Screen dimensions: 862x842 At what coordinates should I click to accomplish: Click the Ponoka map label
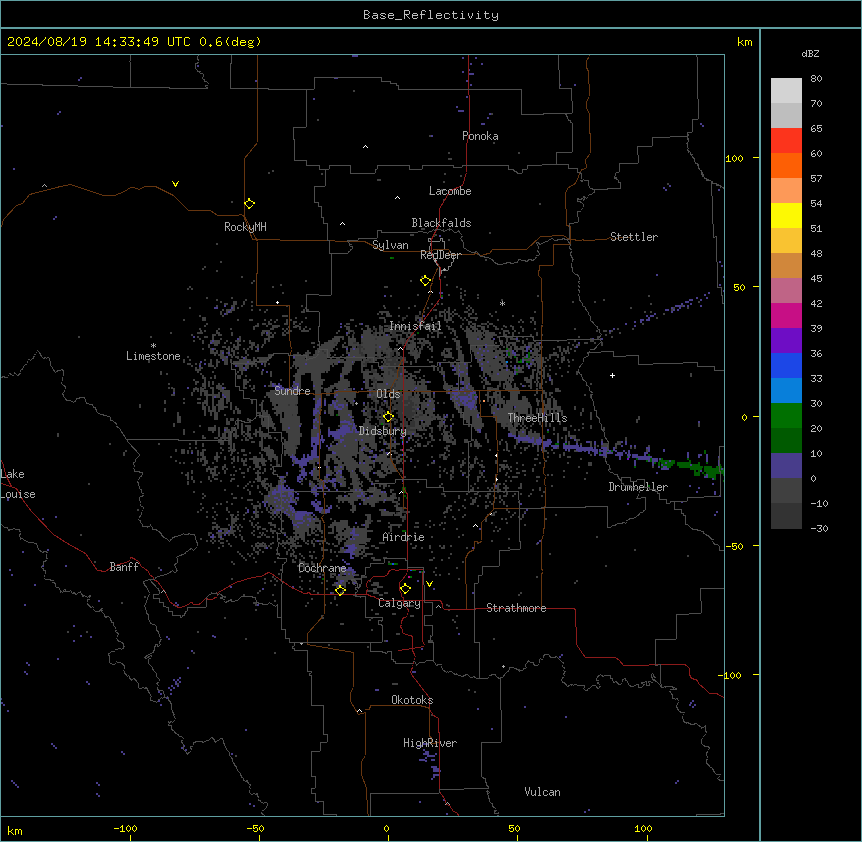pos(480,136)
